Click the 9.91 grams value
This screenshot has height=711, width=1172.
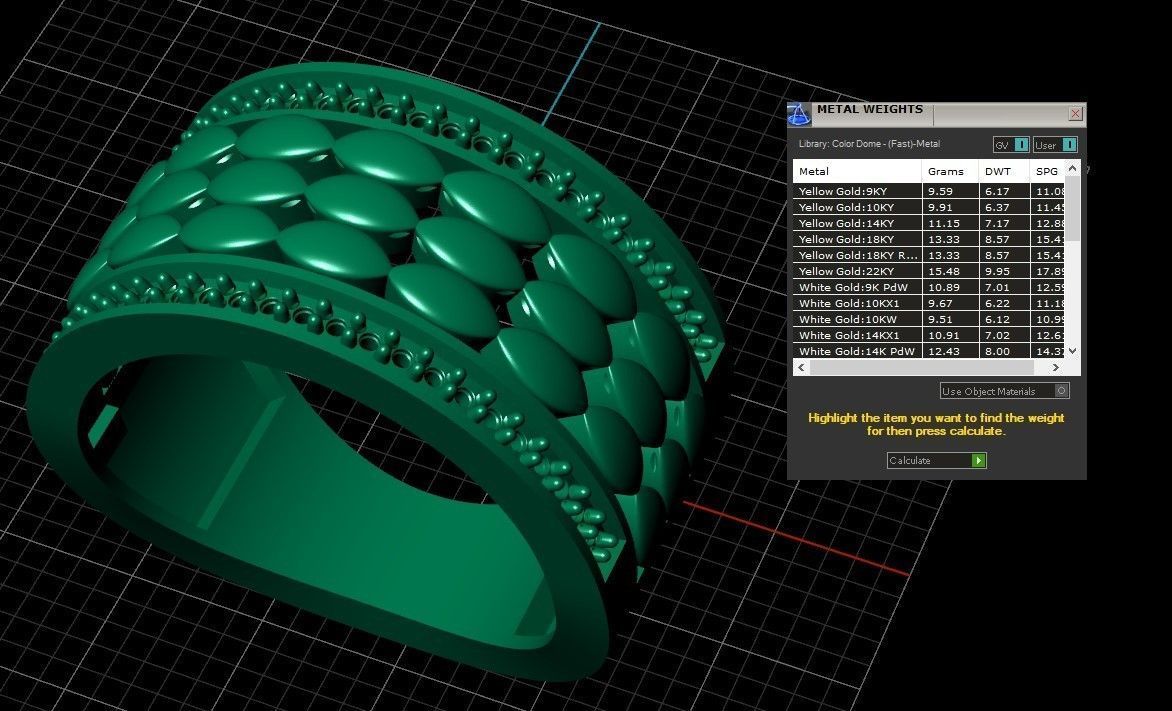click(940, 207)
